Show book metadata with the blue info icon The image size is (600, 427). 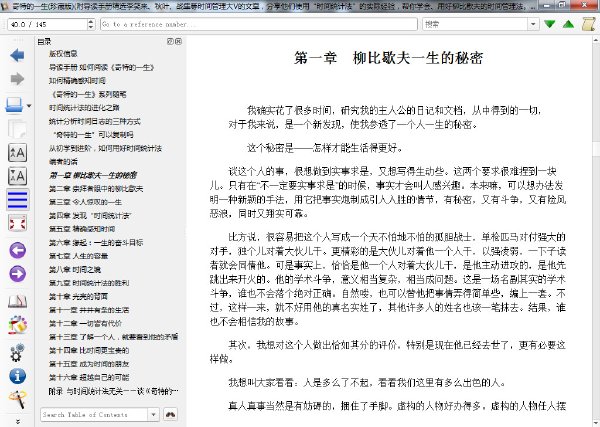[x=17, y=376]
